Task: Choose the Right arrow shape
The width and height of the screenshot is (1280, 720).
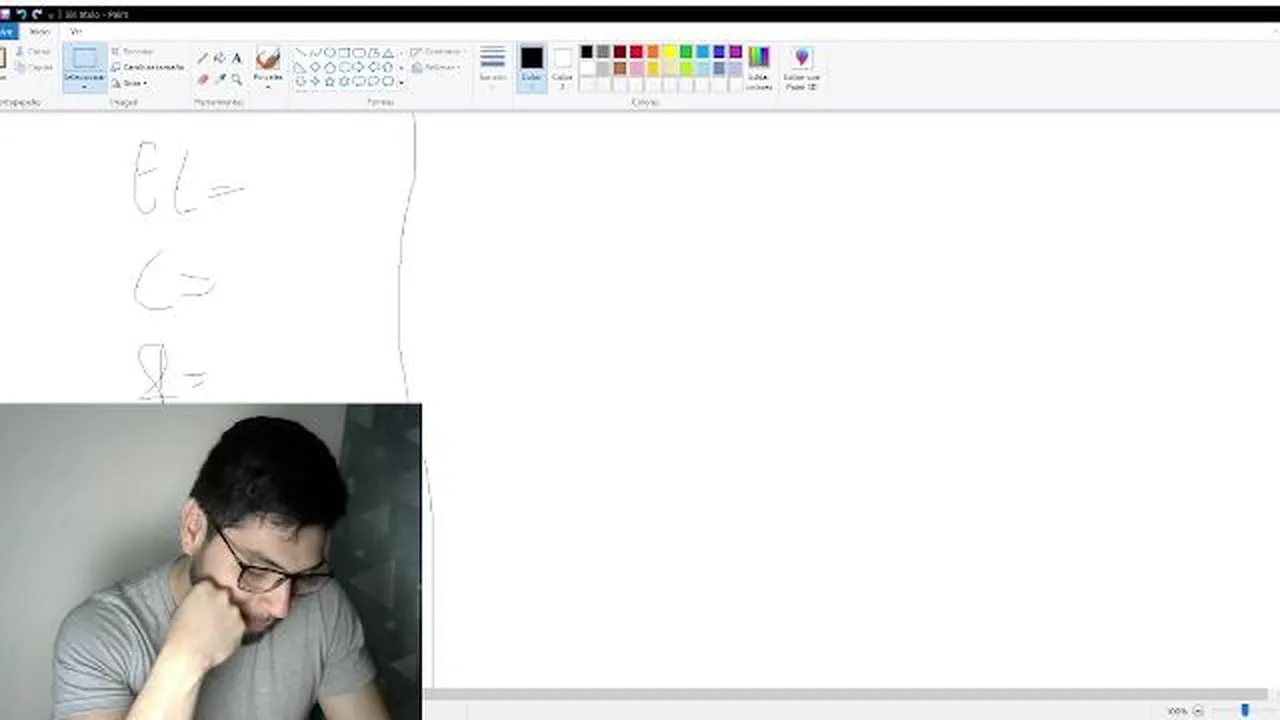Action: coord(359,67)
